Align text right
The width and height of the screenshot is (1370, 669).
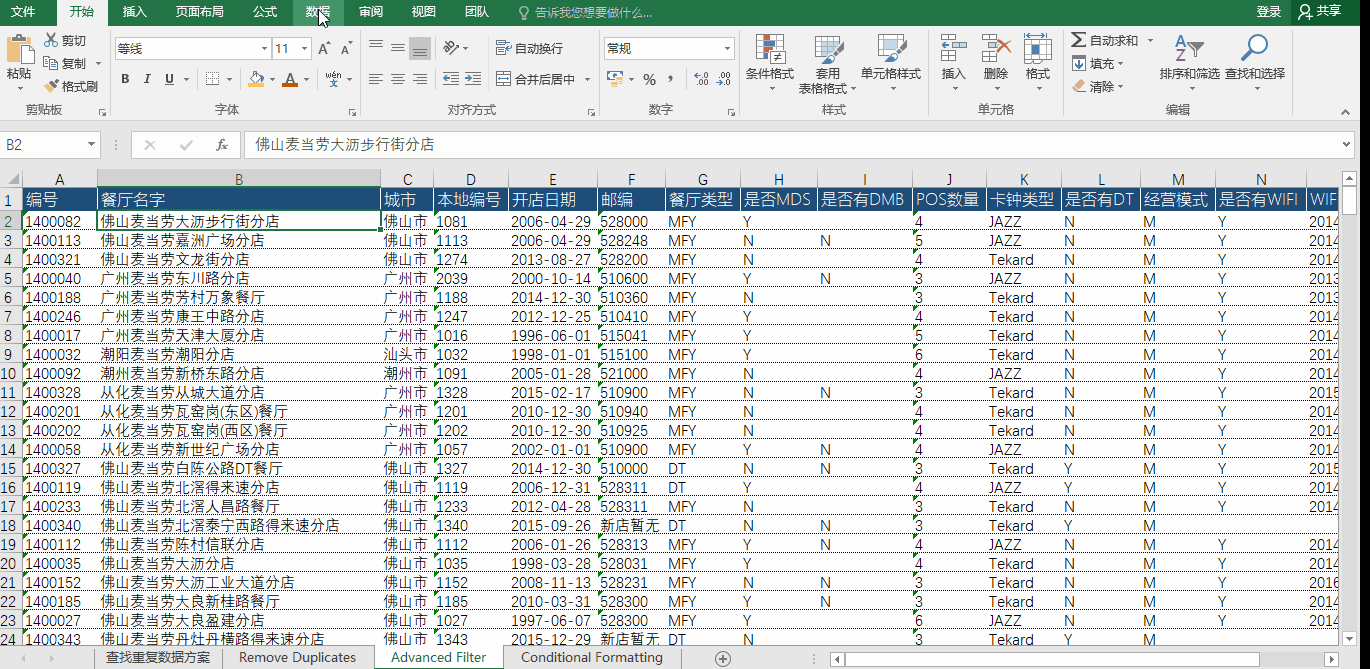pyautogui.click(x=420, y=79)
